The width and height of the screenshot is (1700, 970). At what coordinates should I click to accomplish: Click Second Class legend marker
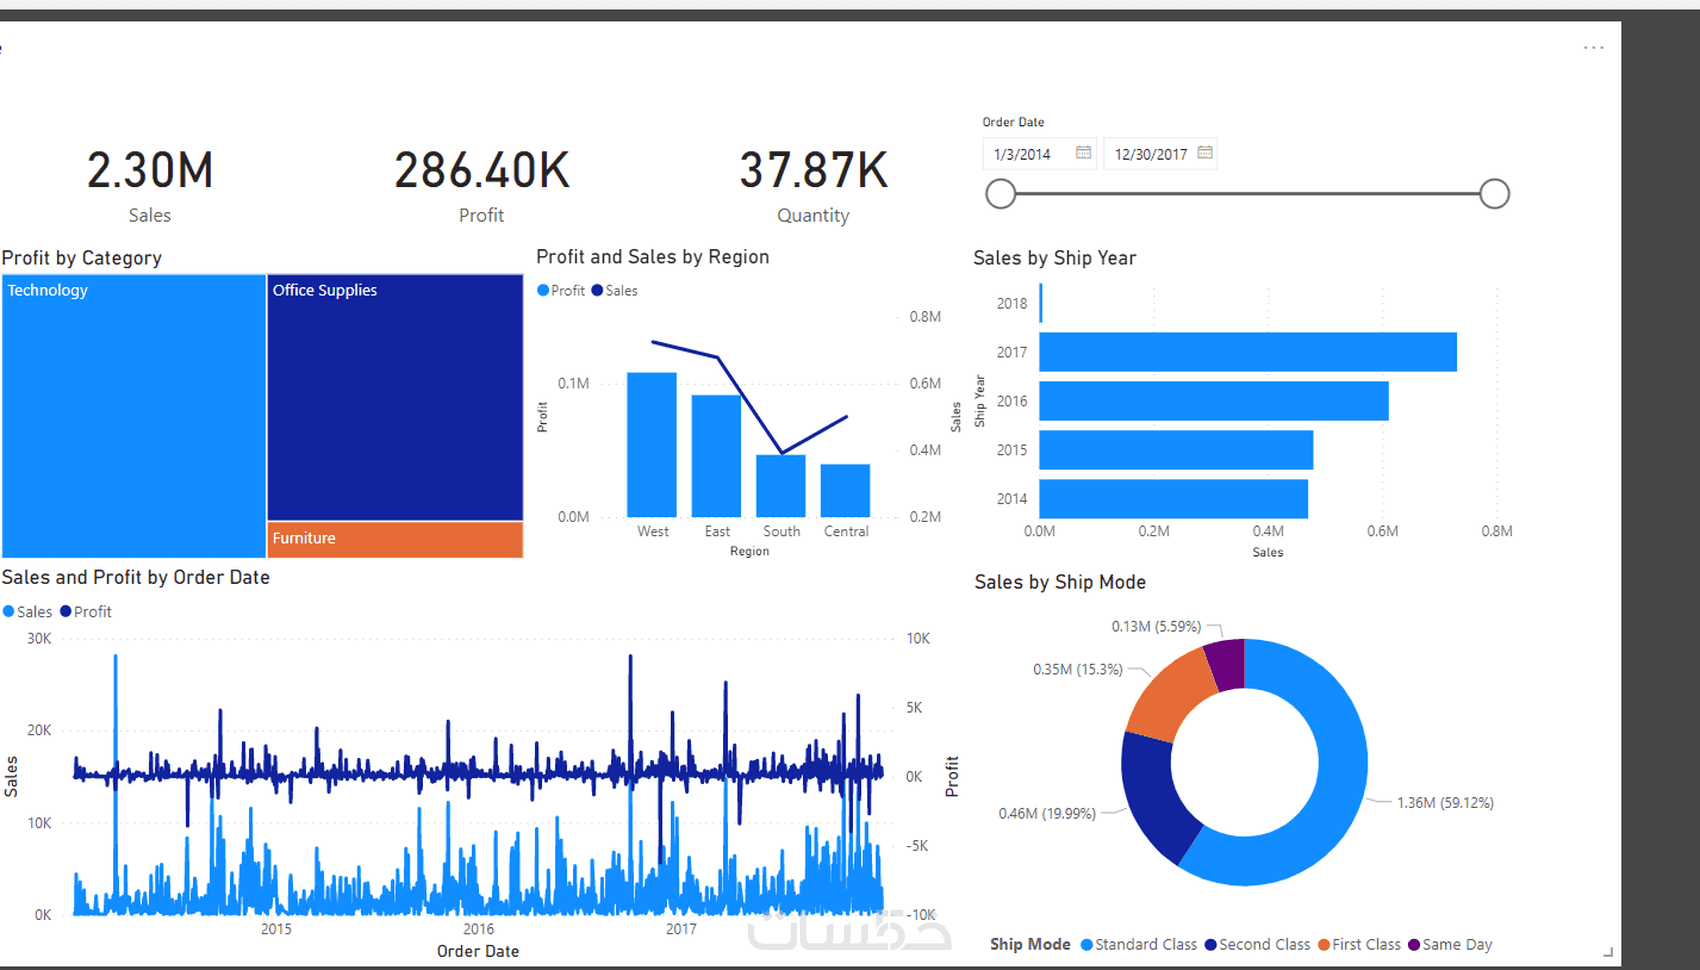coord(1211,945)
